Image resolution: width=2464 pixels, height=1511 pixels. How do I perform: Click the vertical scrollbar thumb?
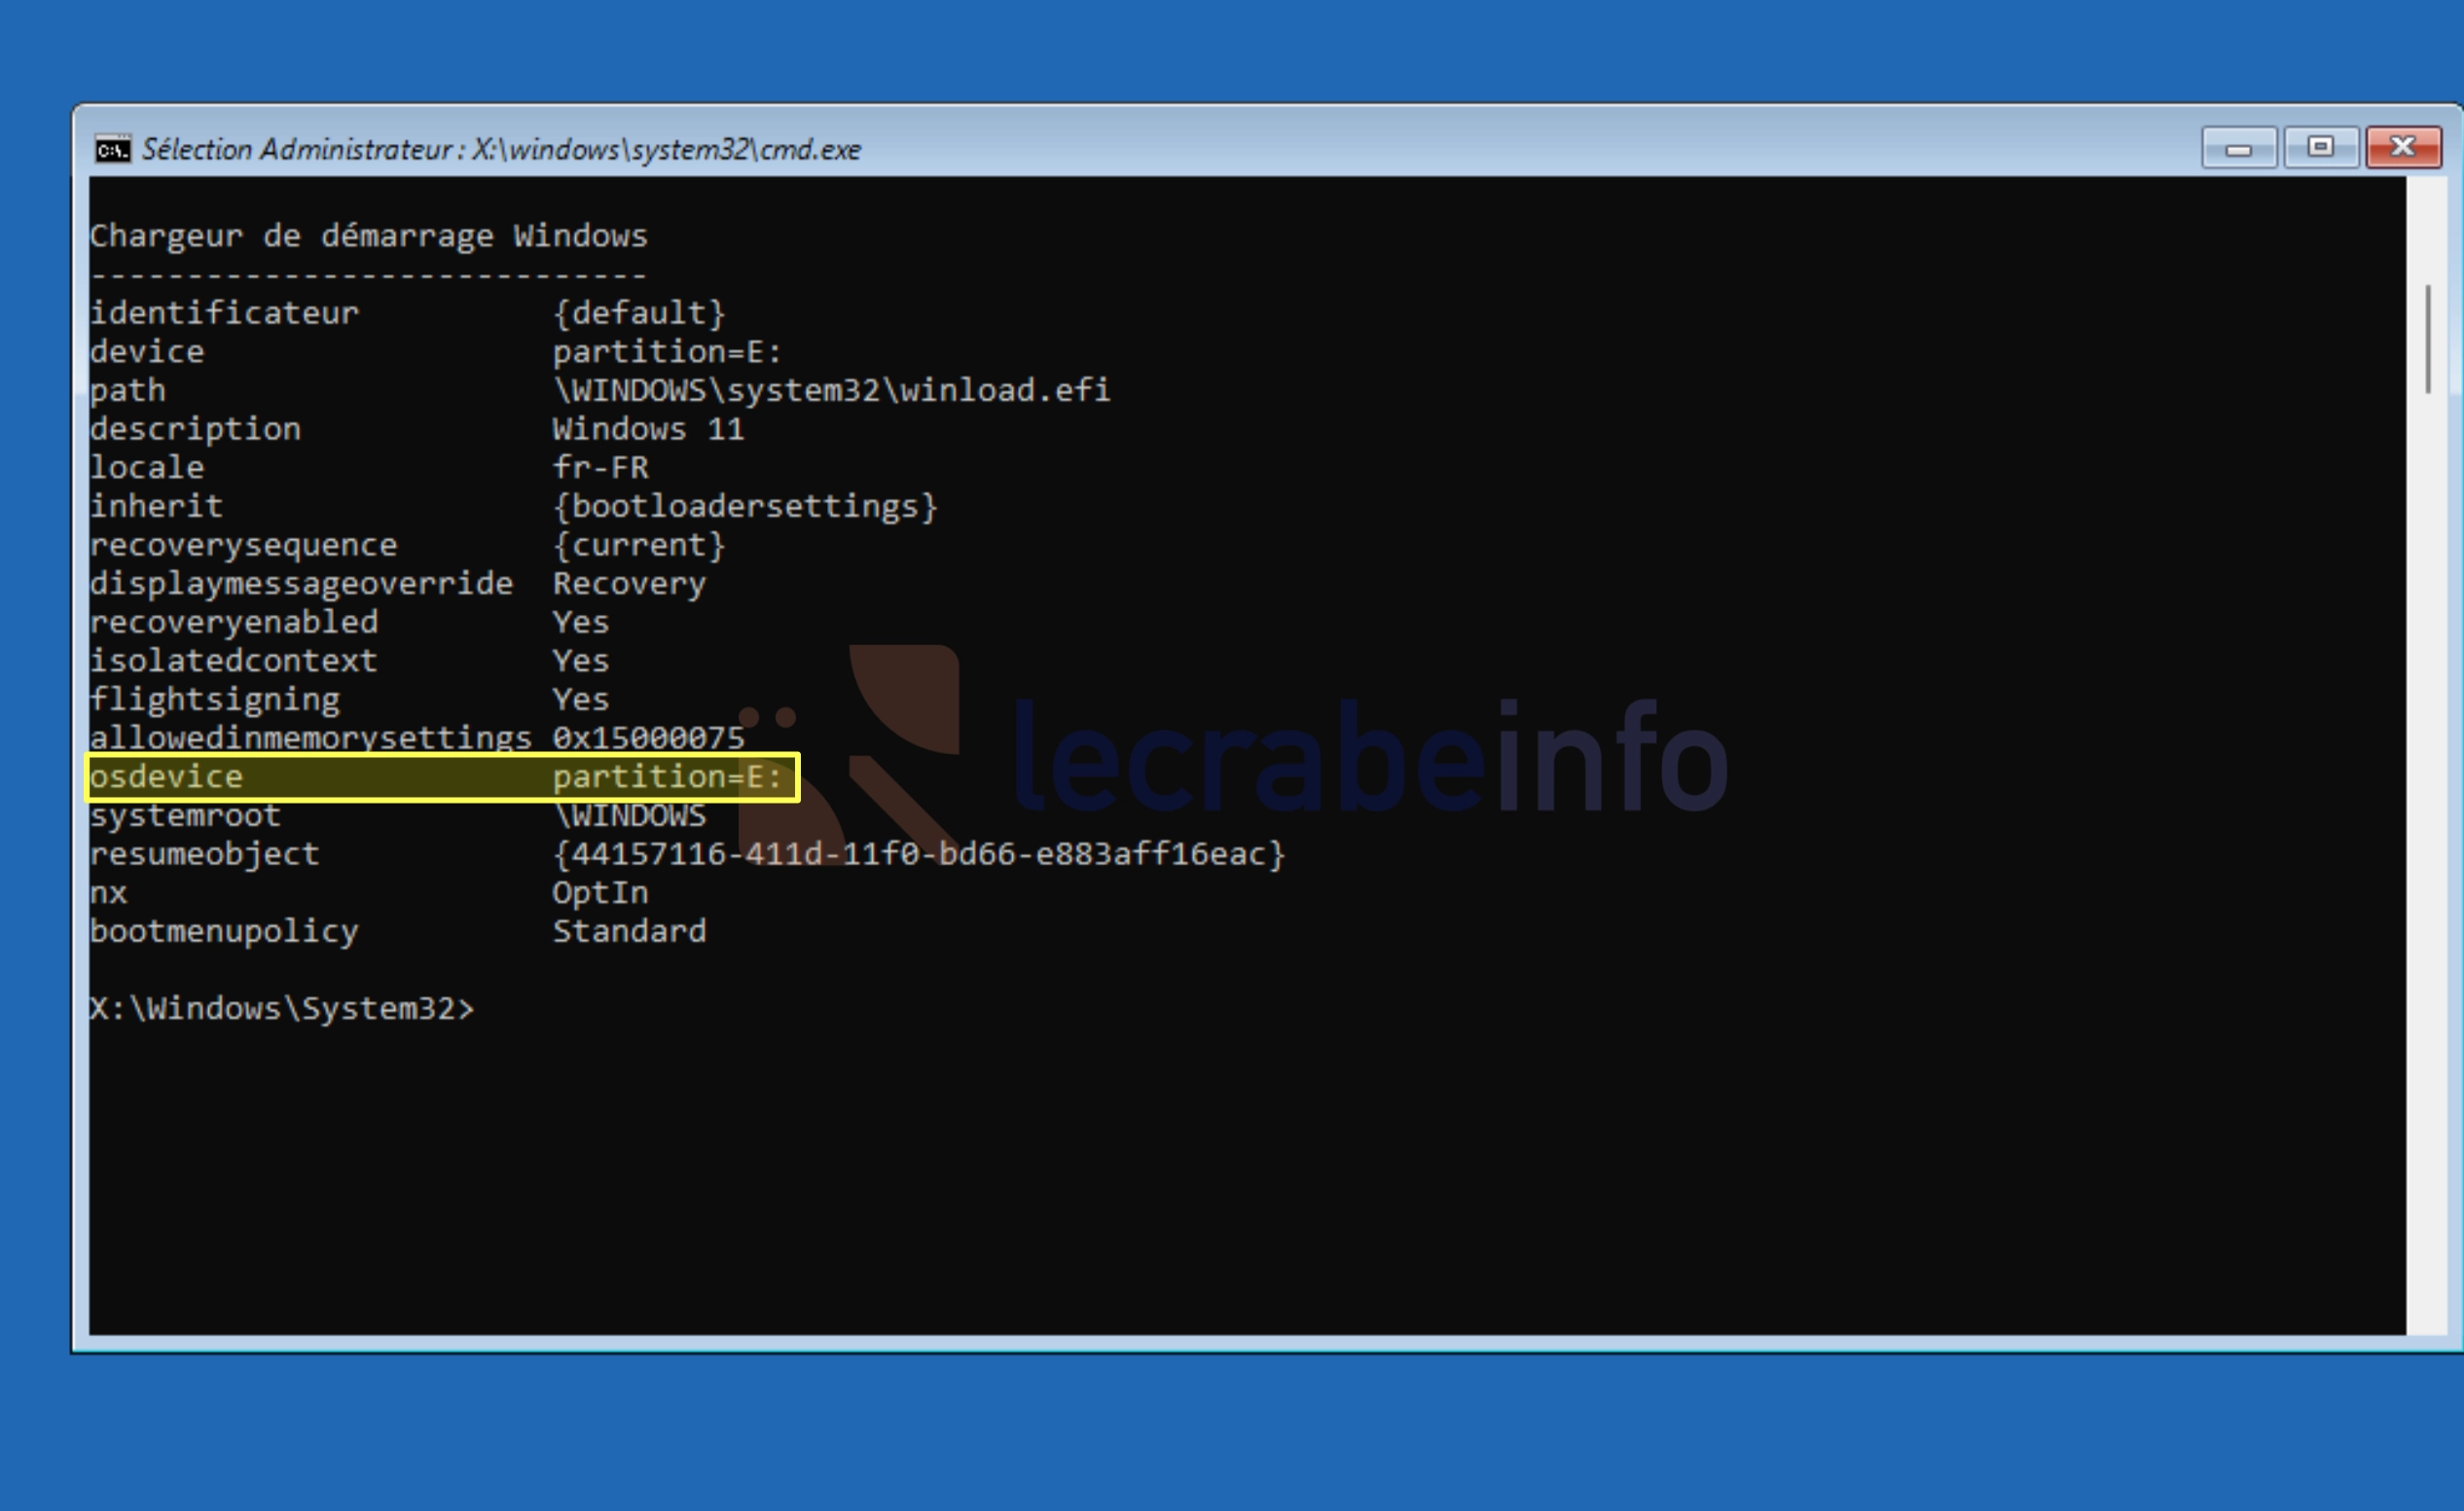point(2427,338)
